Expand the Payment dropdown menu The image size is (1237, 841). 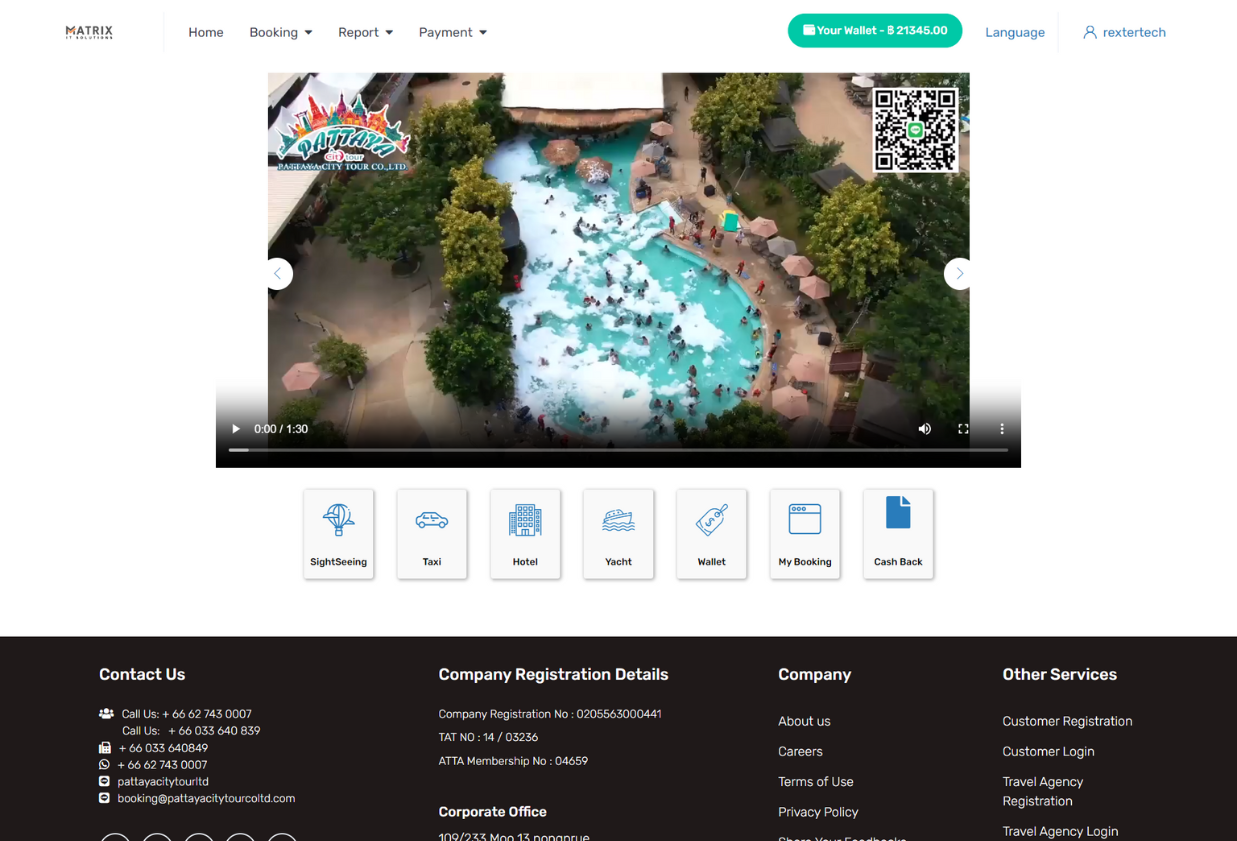point(452,32)
